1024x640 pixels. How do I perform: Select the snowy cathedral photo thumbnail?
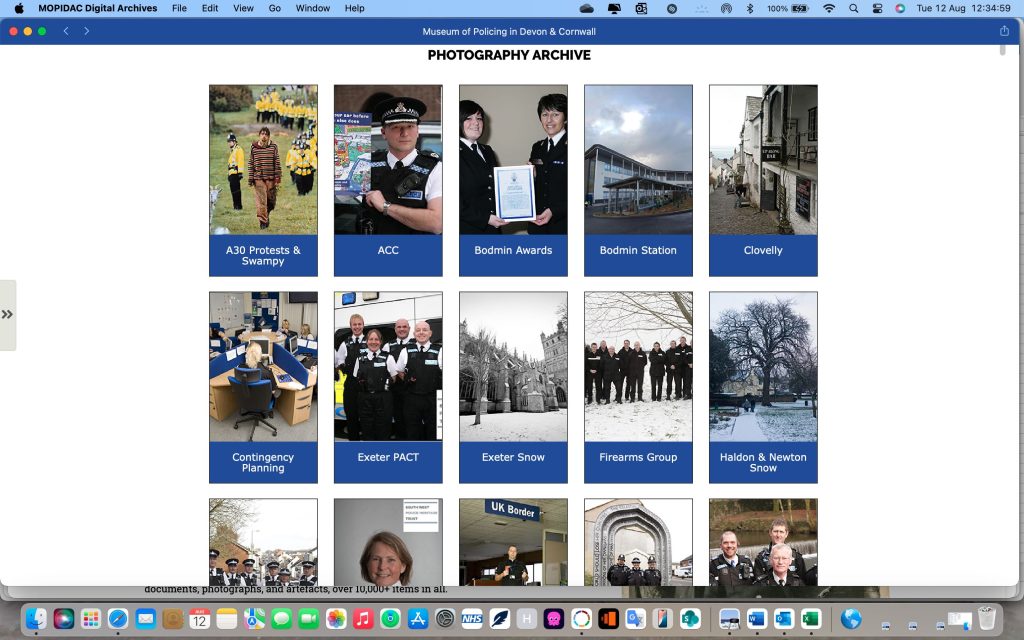513,367
